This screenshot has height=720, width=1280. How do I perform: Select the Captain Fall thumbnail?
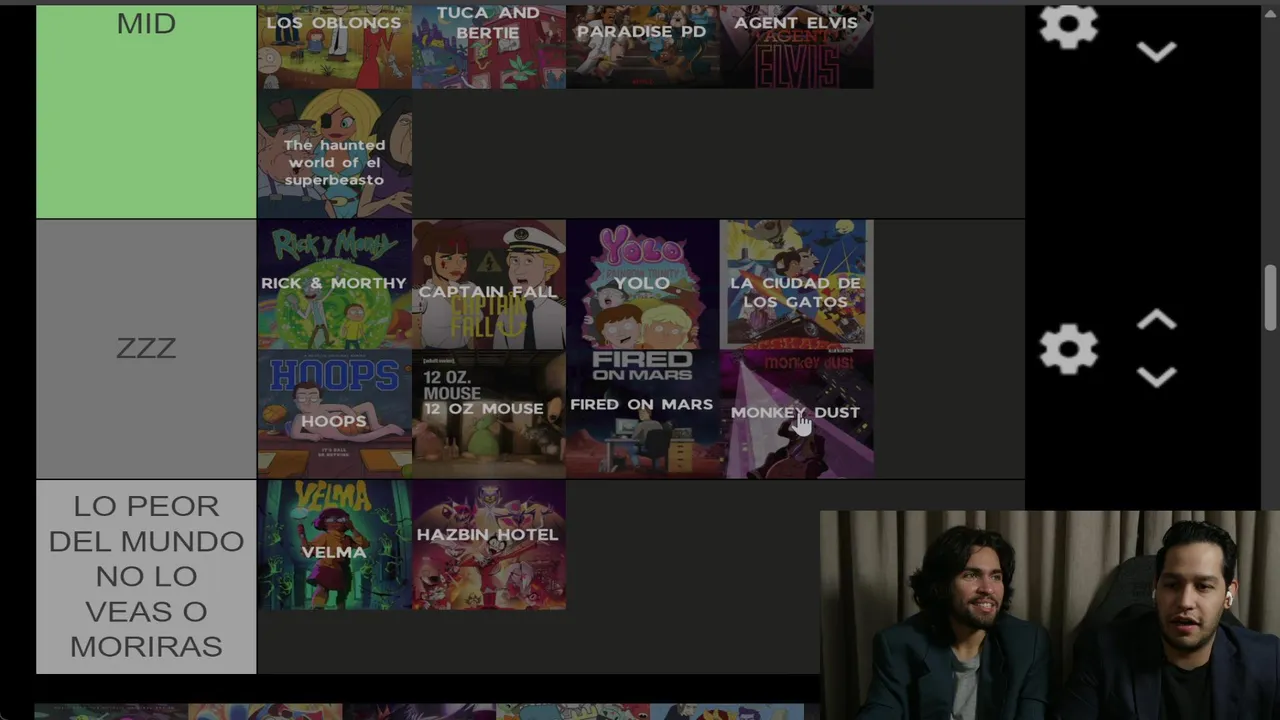[x=488, y=285]
